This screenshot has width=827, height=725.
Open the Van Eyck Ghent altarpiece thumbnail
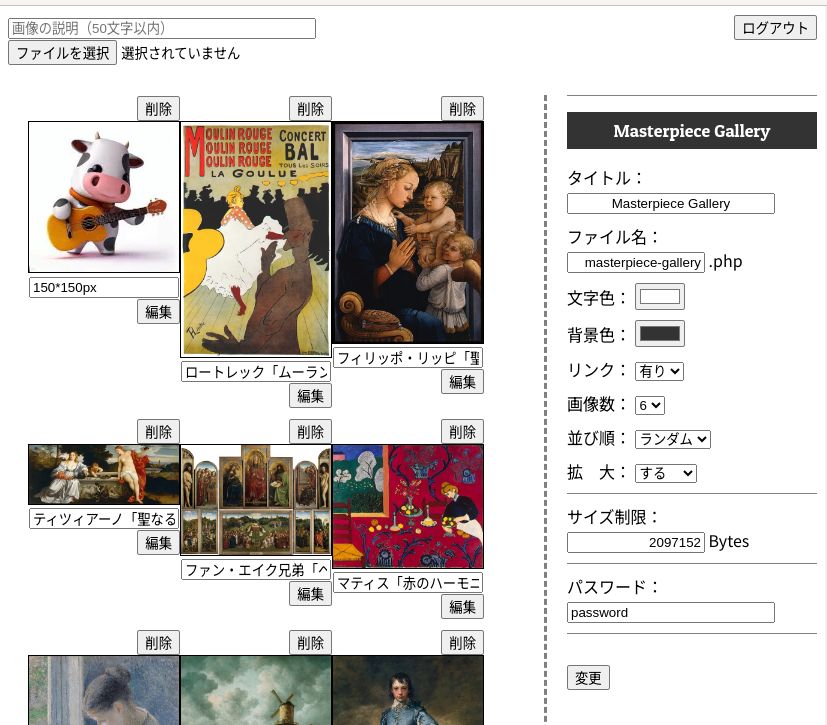(256, 500)
